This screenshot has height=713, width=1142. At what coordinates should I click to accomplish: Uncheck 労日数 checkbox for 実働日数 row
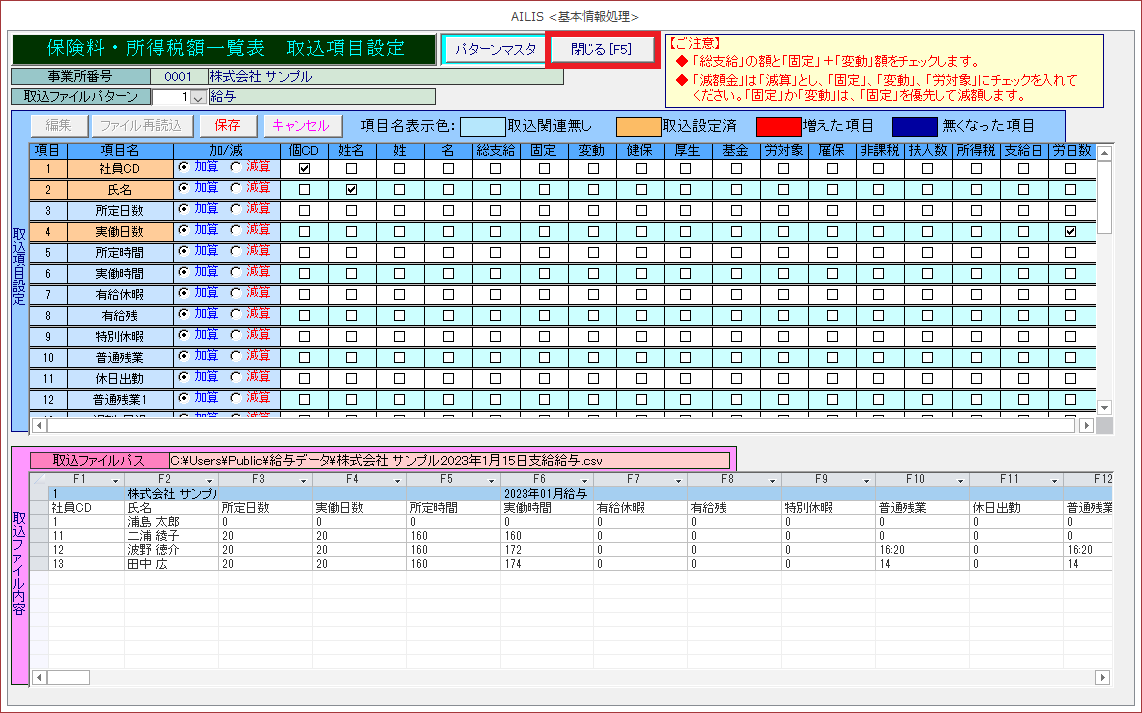pyautogui.click(x=1071, y=231)
